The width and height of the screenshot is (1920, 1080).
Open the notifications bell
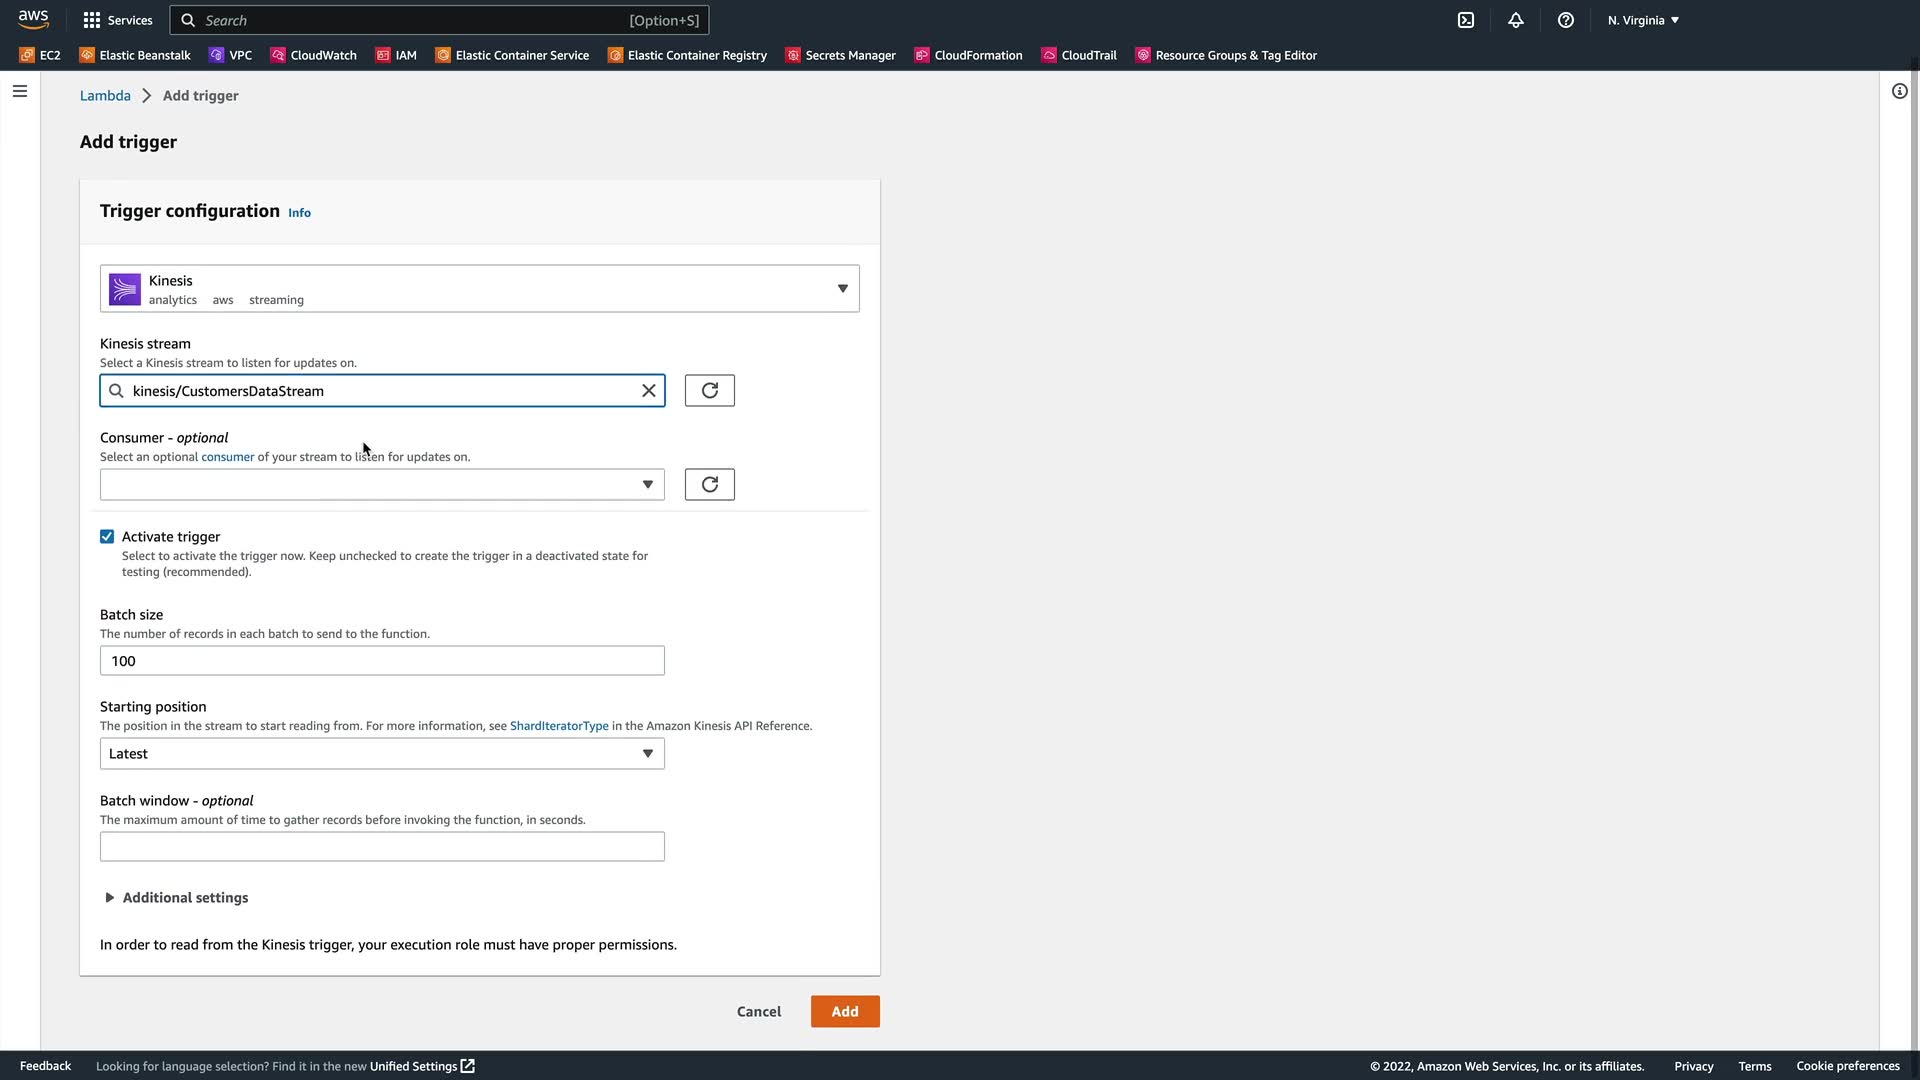tap(1516, 20)
